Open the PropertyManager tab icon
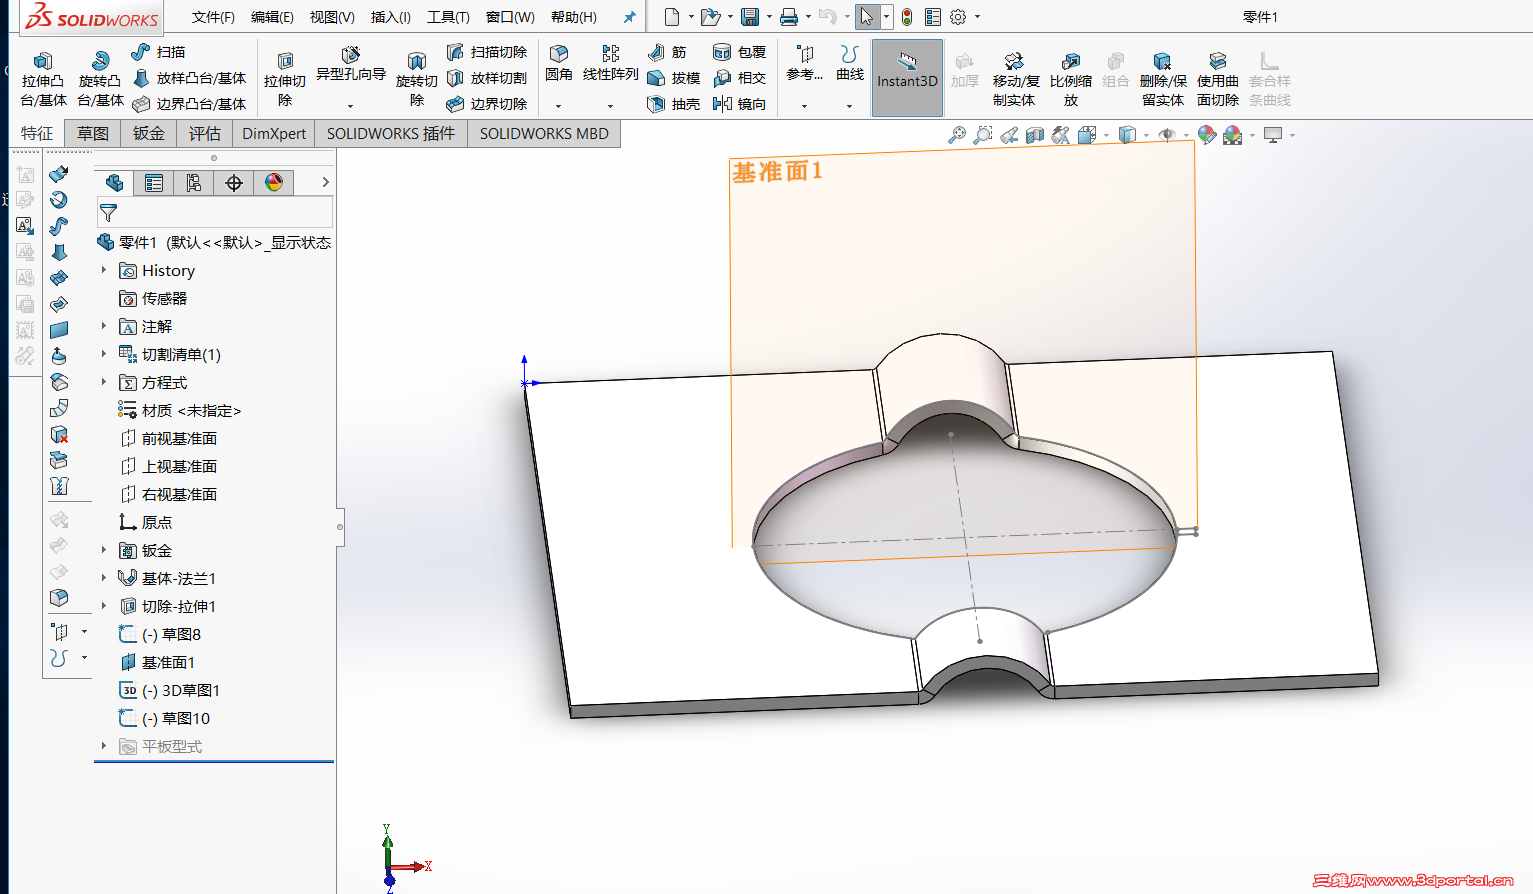1533x894 pixels. pos(154,183)
